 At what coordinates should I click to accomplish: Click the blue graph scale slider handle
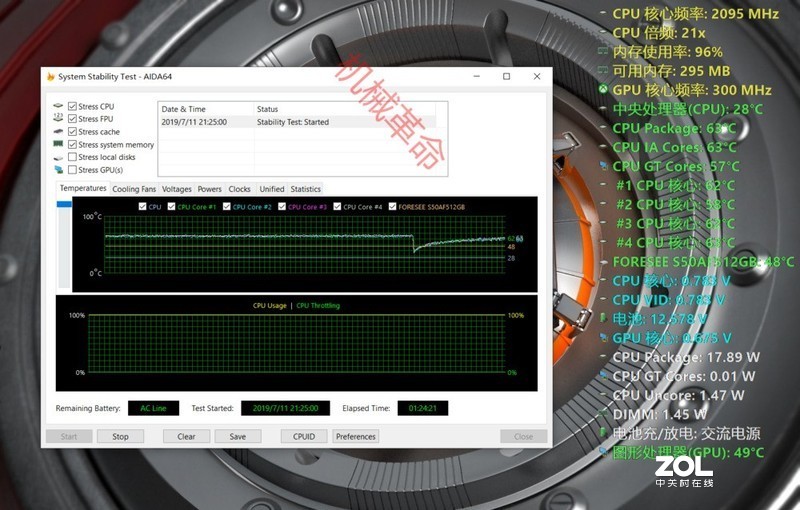[x=64, y=204]
